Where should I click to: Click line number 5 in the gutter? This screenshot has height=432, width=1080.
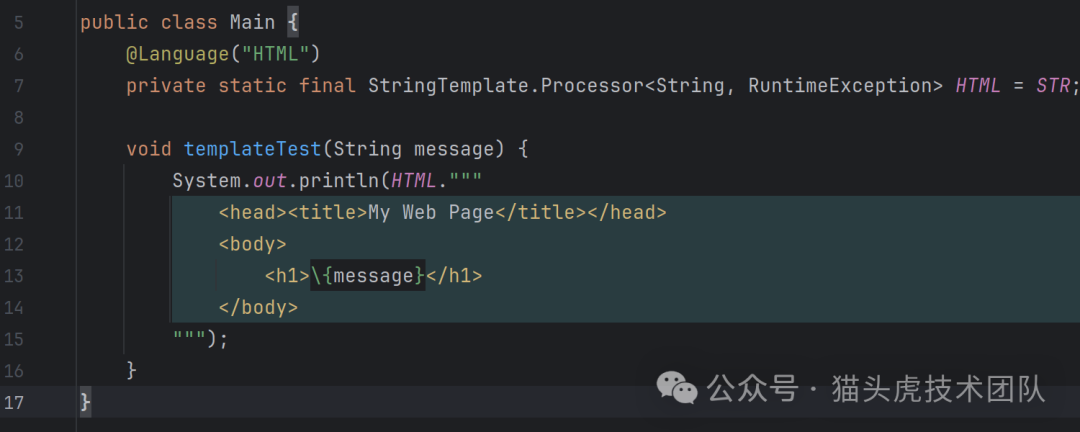tap(18, 22)
